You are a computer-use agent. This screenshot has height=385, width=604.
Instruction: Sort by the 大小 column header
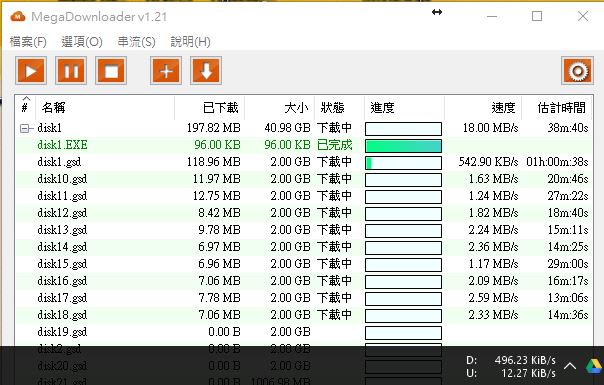(x=280, y=107)
